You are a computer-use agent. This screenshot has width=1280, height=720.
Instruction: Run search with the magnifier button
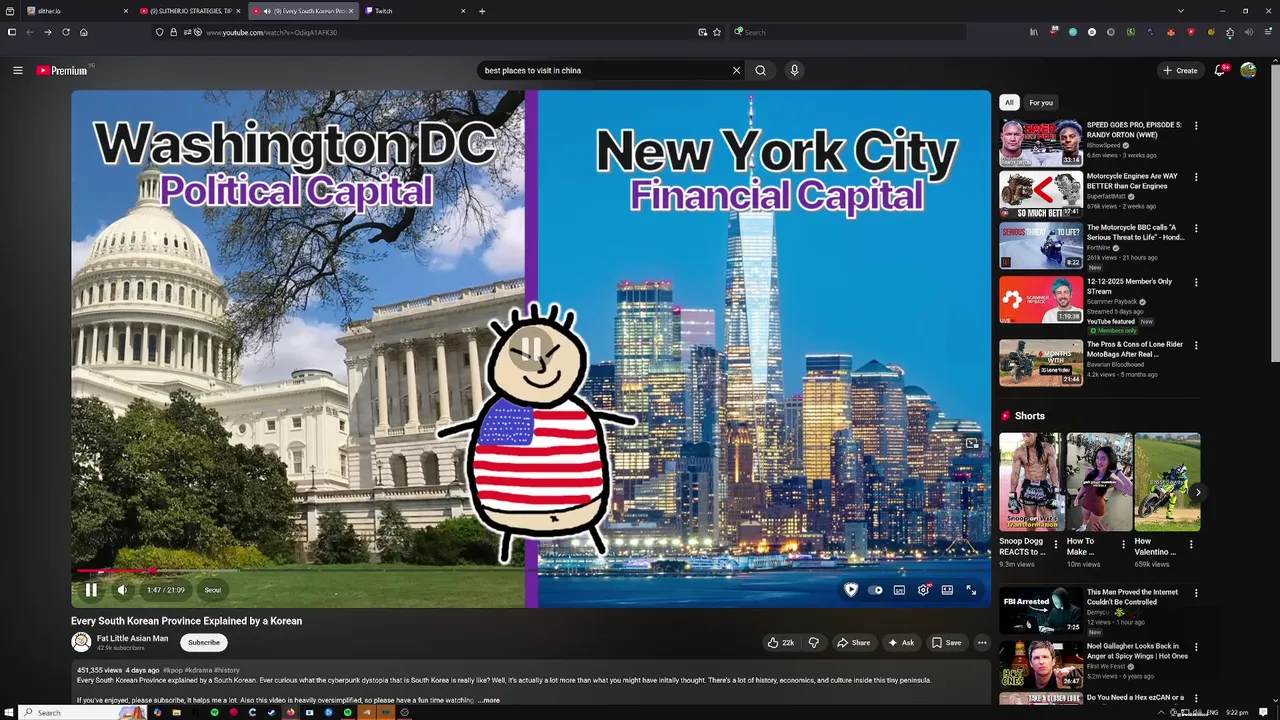pyautogui.click(x=761, y=70)
